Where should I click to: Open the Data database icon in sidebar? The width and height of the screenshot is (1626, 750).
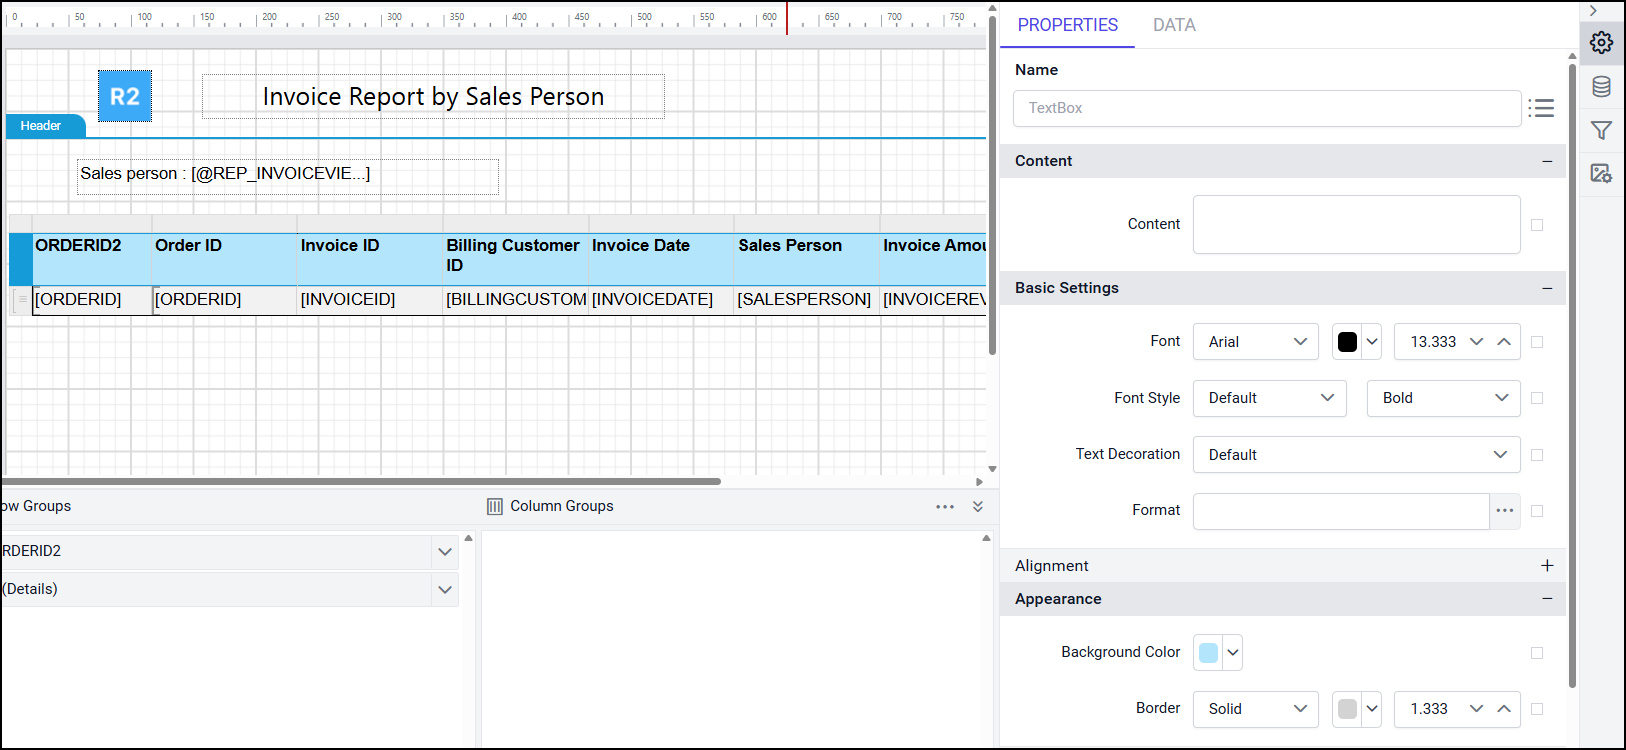(x=1601, y=87)
